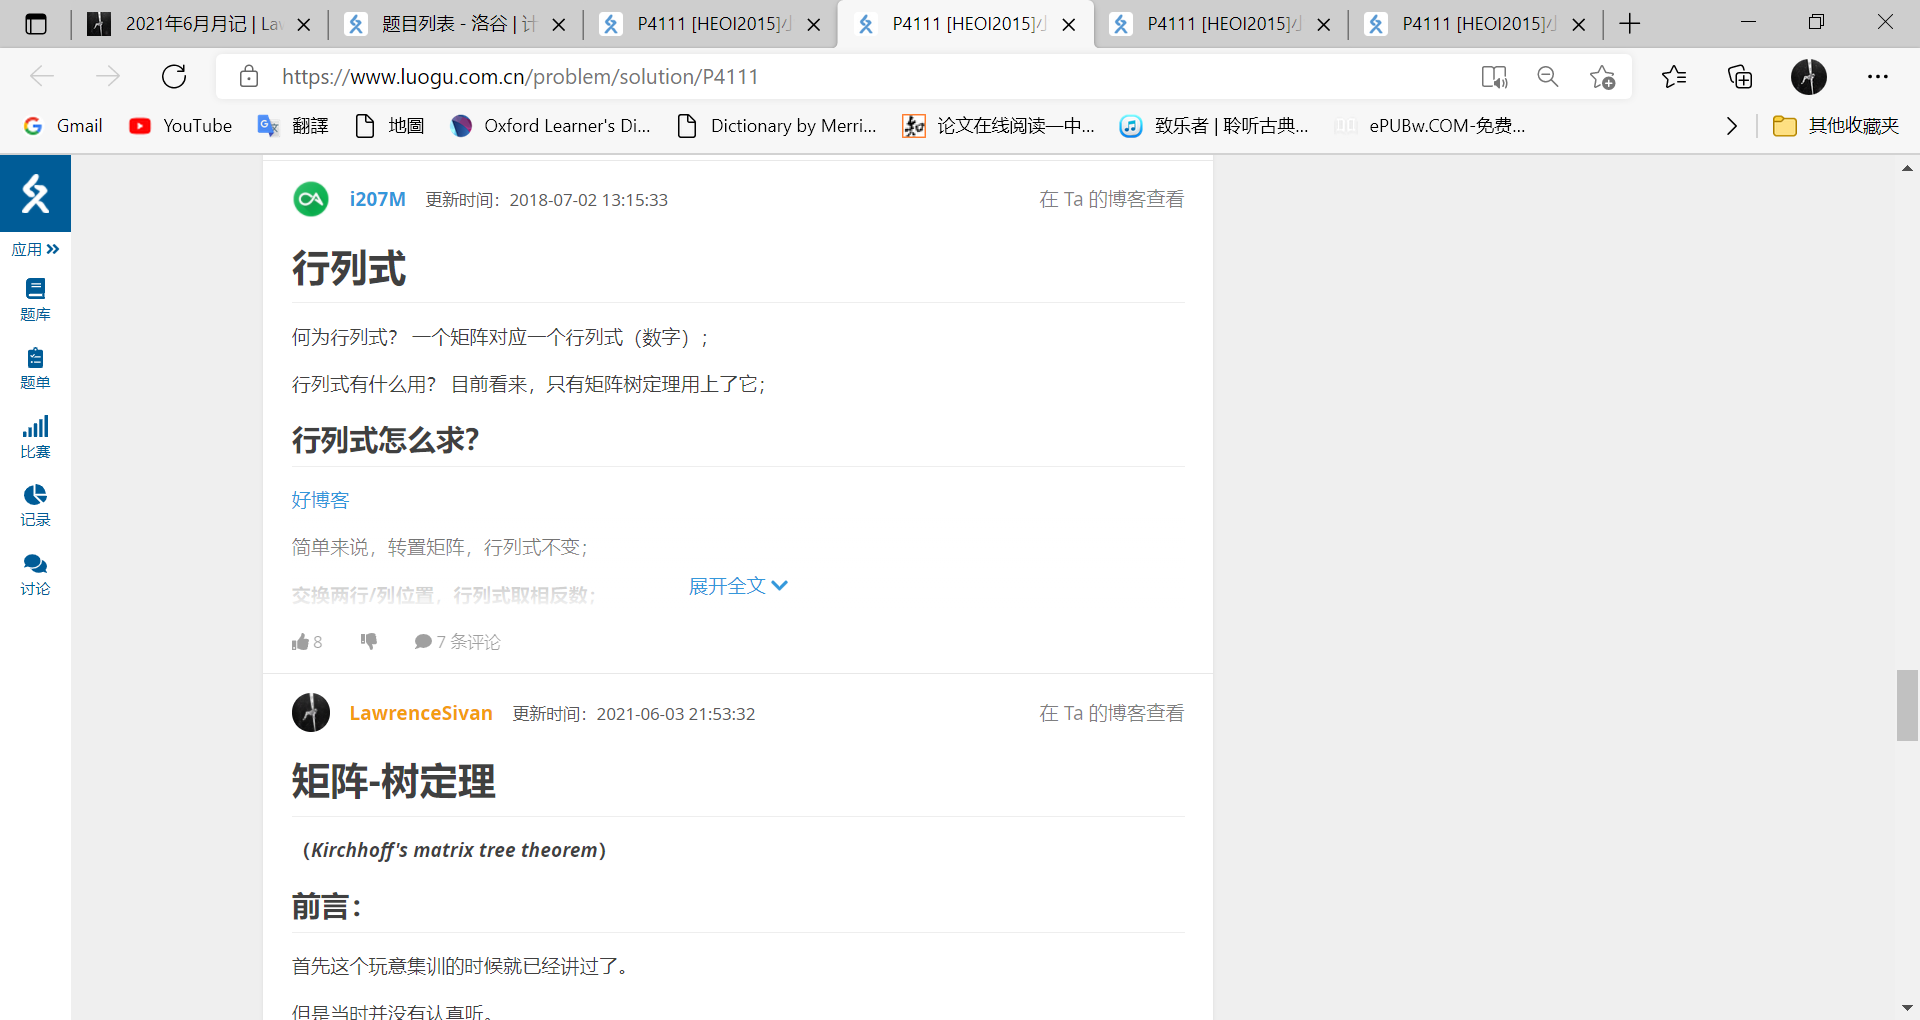Open LawrenceSivan user profile link
The width and height of the screenshot is (1920, 1020).
click(x=421, y=713)
